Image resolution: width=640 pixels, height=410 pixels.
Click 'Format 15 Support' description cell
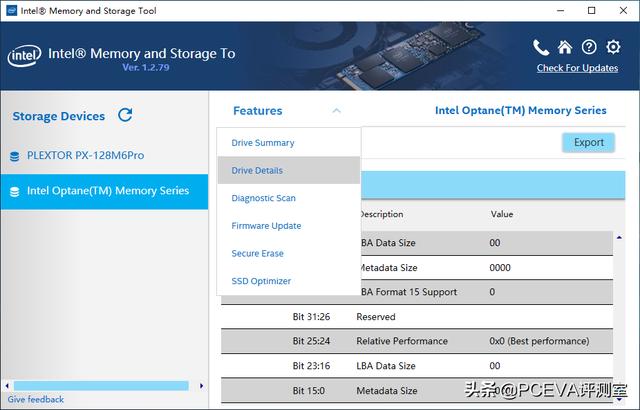point(409,292)
